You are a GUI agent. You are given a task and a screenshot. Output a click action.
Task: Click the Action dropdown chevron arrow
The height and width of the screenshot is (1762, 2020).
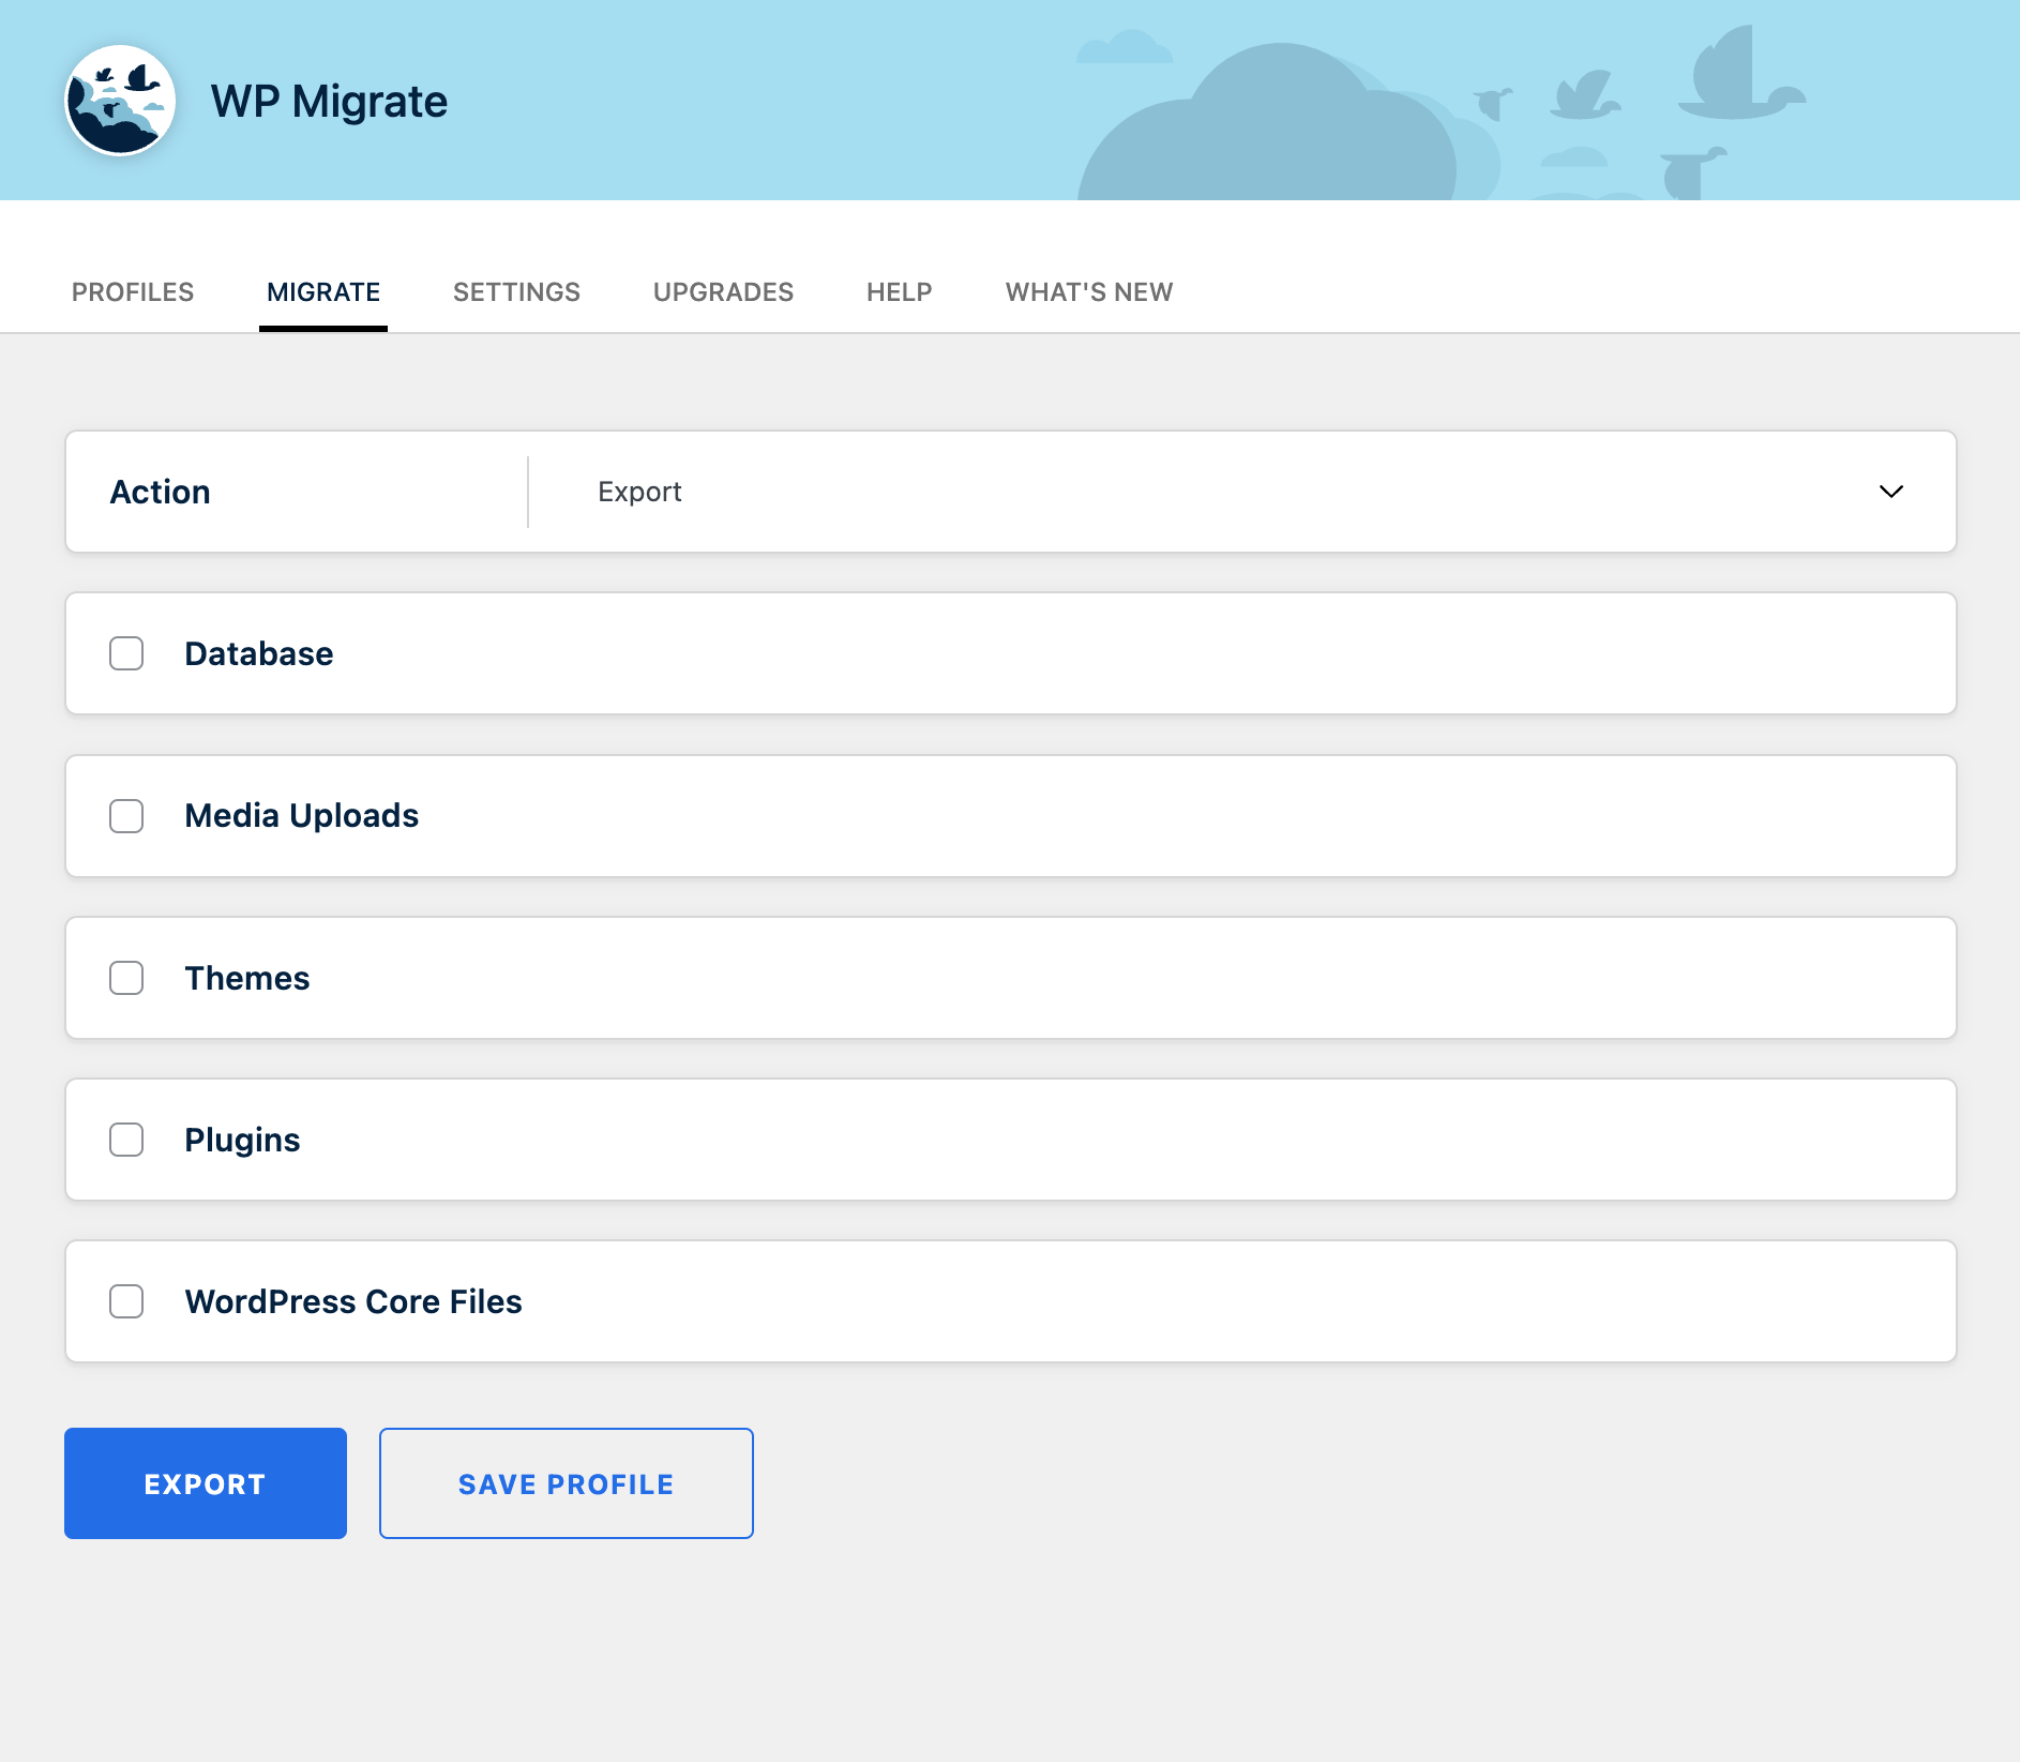coord(1889,492)
